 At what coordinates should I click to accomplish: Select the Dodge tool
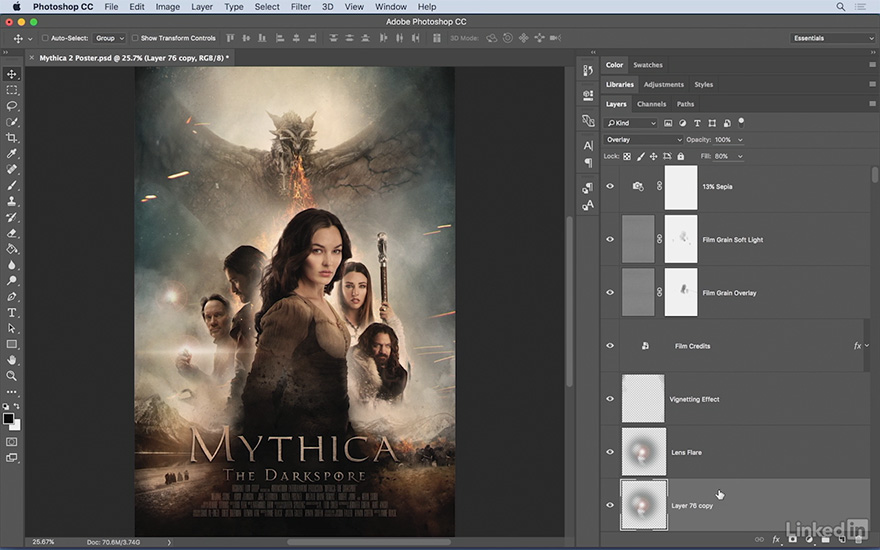tap(11, 280)
